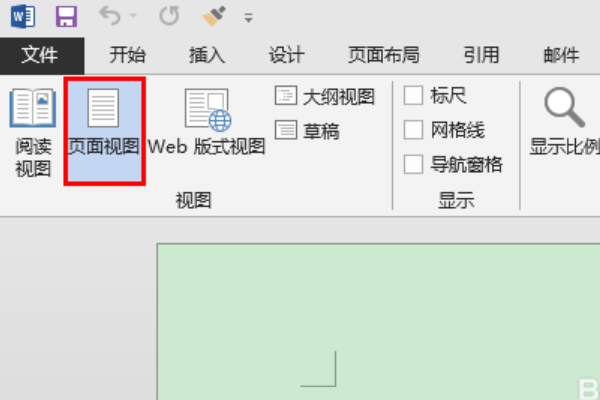The image size is (600, 400).
Task: Open the Zoom magnifier (显示比例)
Action: point(565,122)
